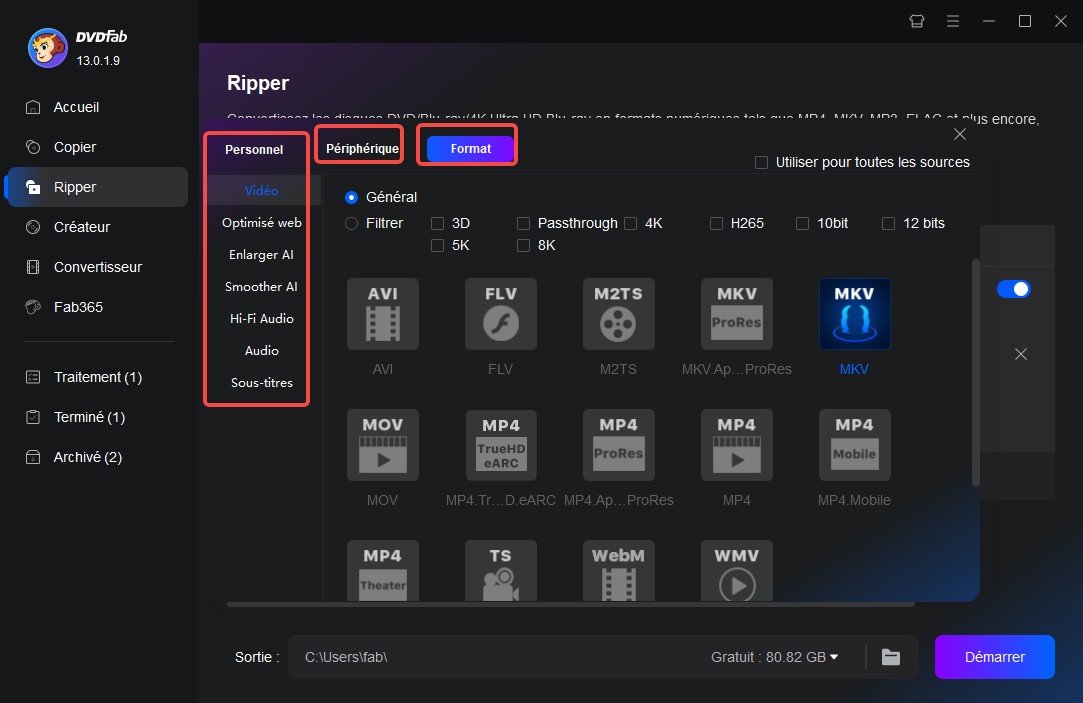
Task: Check the Passthrough filter checkbox
Action: pyautogui.click(x=524, y=224)
